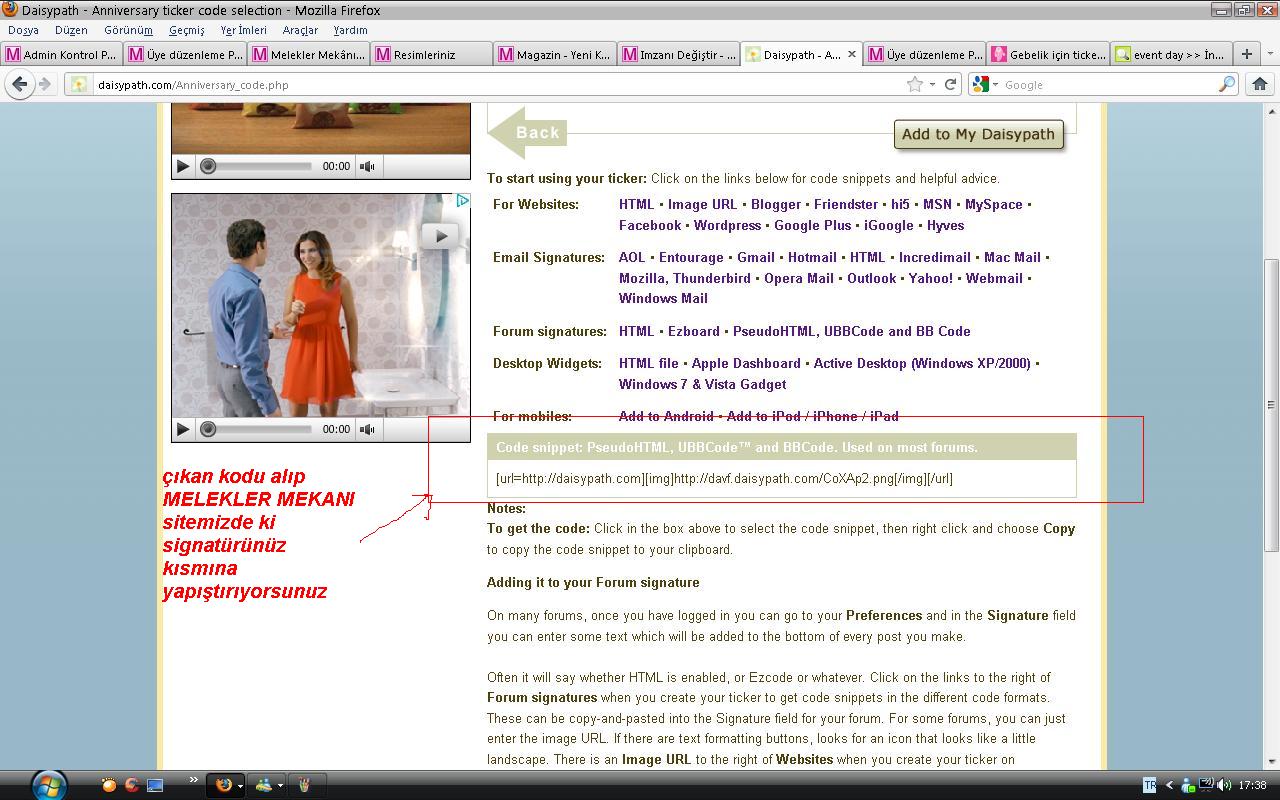Screen dimensions: 1280x800
Task: Show hidden system tray icons
Action: 1169,785
